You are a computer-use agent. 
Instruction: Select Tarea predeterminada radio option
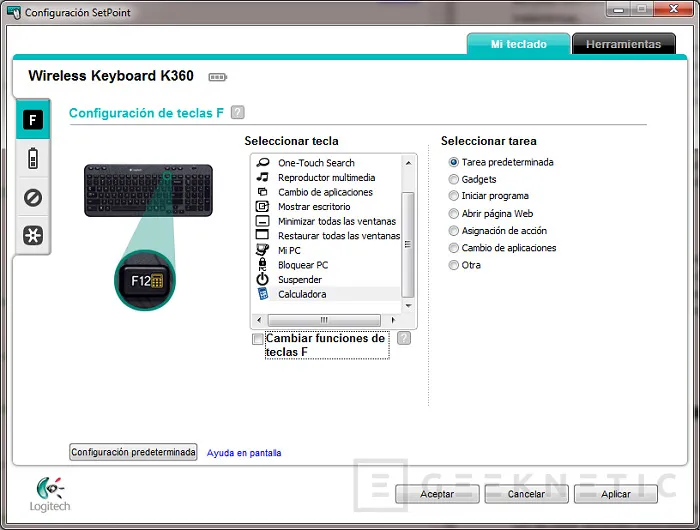tap(454, 162)
